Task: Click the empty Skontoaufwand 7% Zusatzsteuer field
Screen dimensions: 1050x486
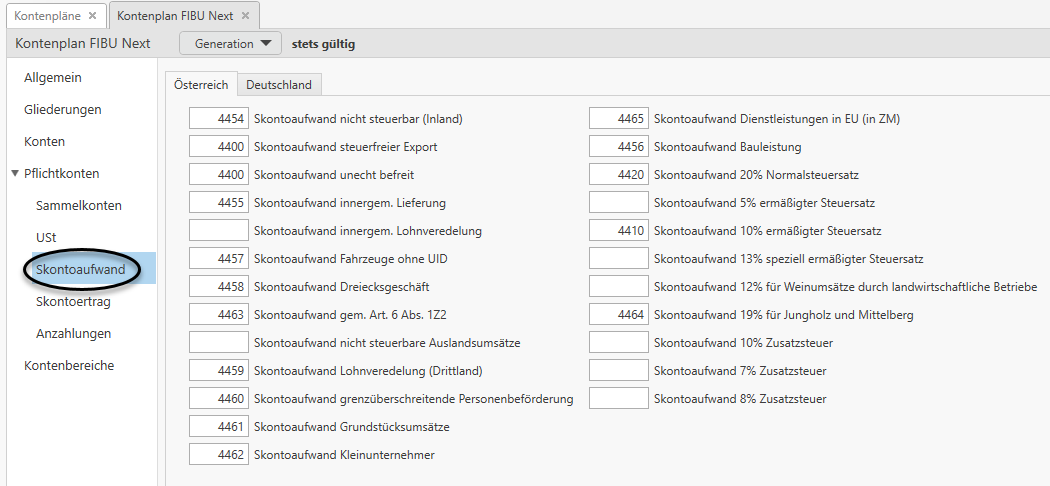Action: point(618,371)
